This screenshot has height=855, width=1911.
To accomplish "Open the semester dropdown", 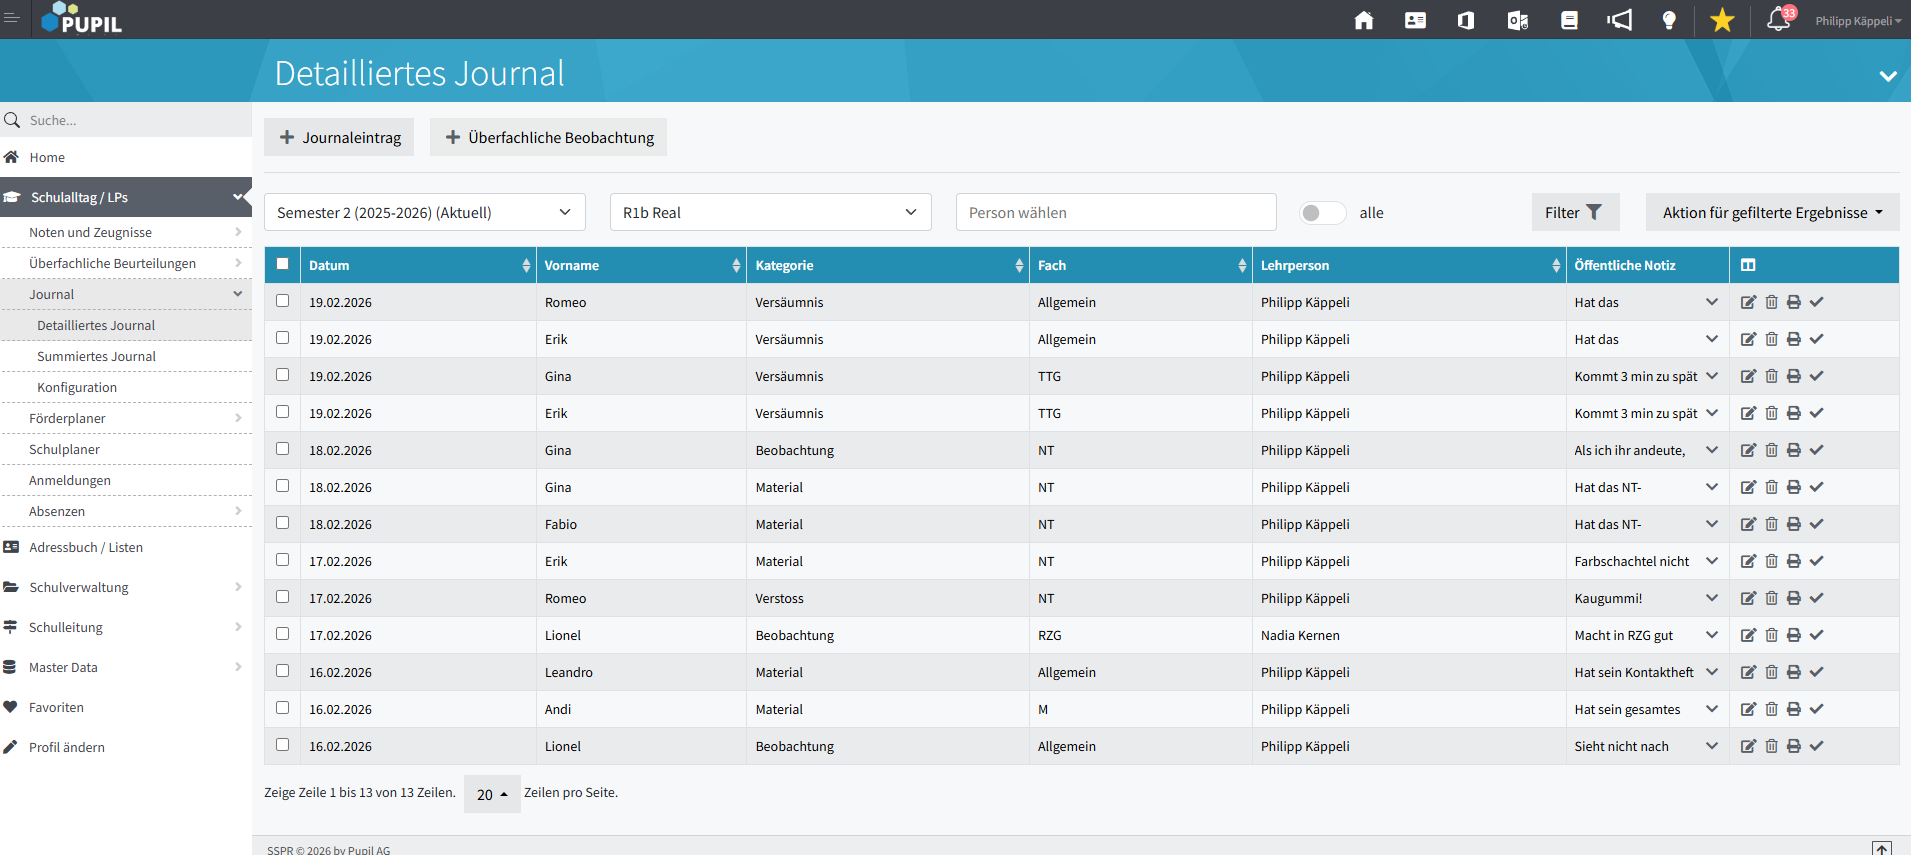I will click(424, 213).
